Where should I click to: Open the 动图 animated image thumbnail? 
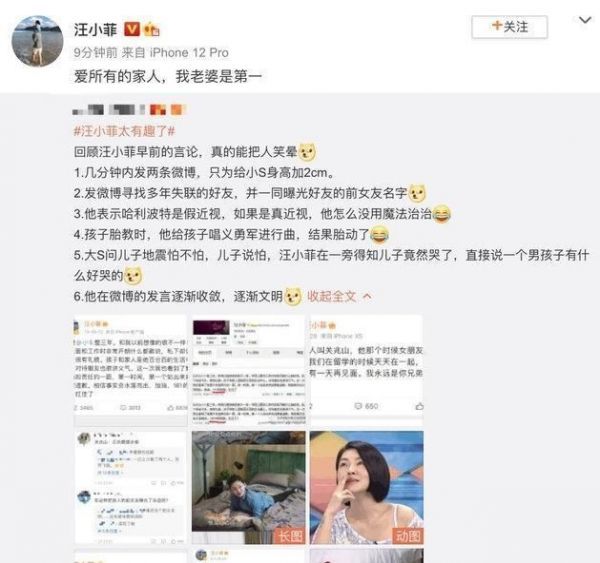tap(366, 488)
